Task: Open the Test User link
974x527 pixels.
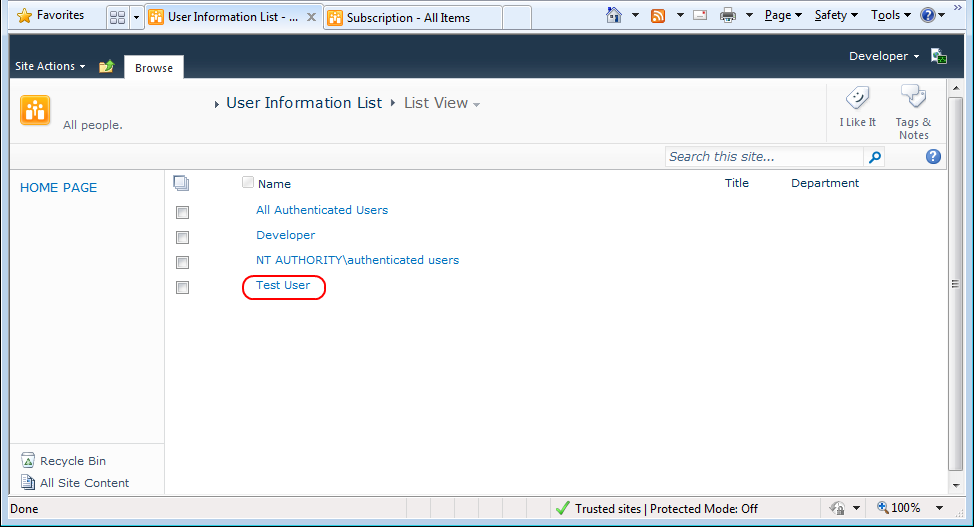Action: coord(283,285)
